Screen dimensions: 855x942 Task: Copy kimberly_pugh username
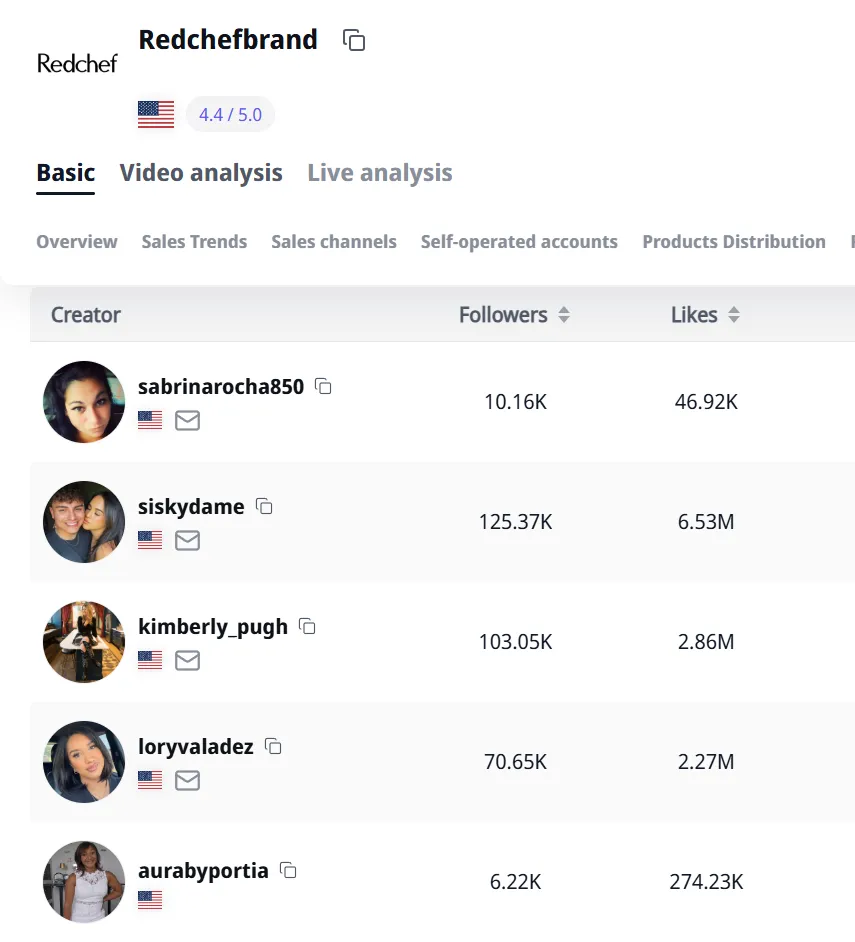pyautogui.click(x=307, y=627)
